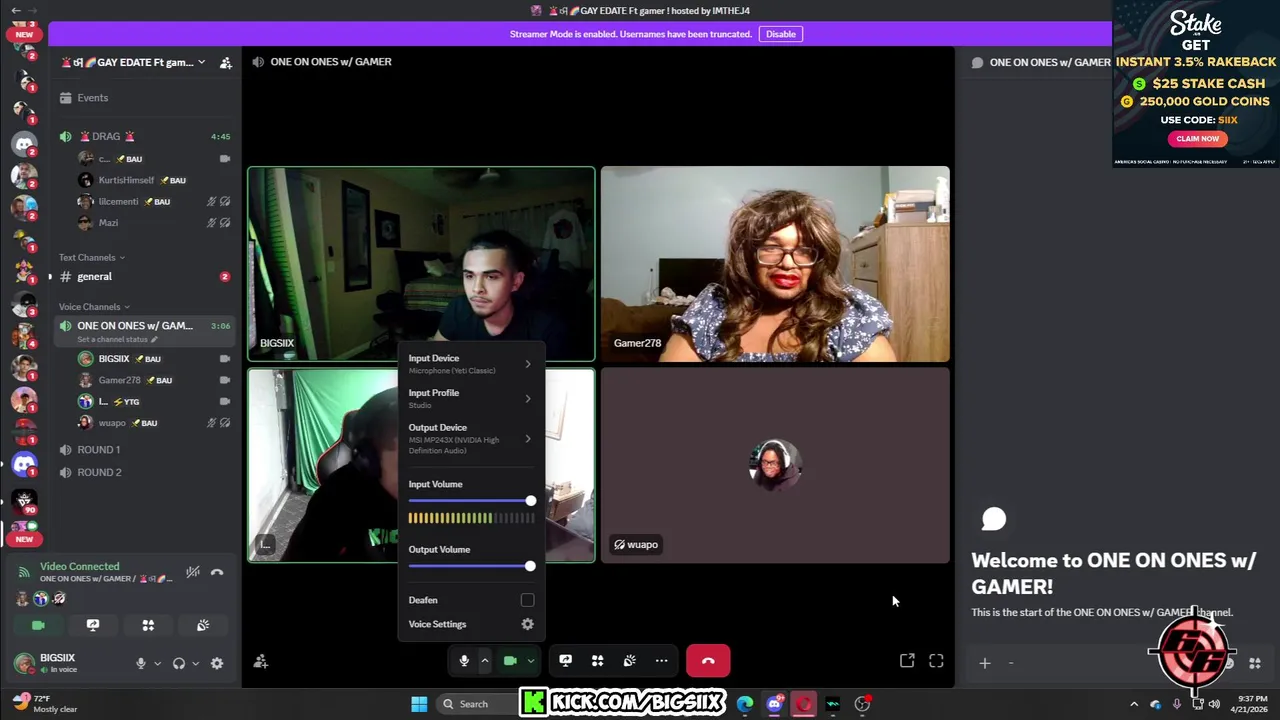Close microphone options with the up arrow in the call bar
The height and width of the screenshot is (720, 1280).
click(x=484, y=661)
